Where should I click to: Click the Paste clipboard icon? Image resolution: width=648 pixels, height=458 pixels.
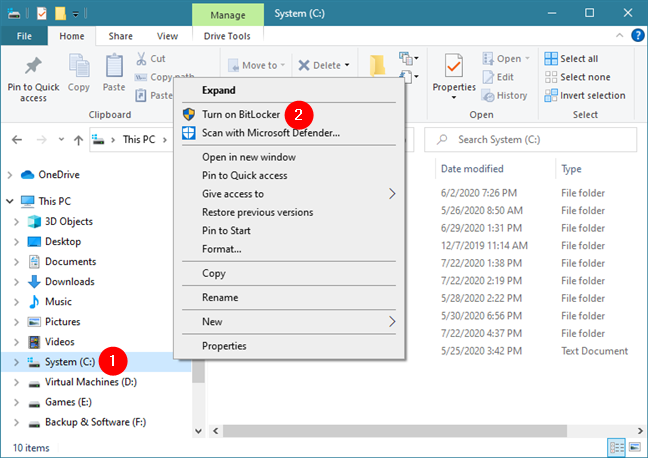(114, 65)
